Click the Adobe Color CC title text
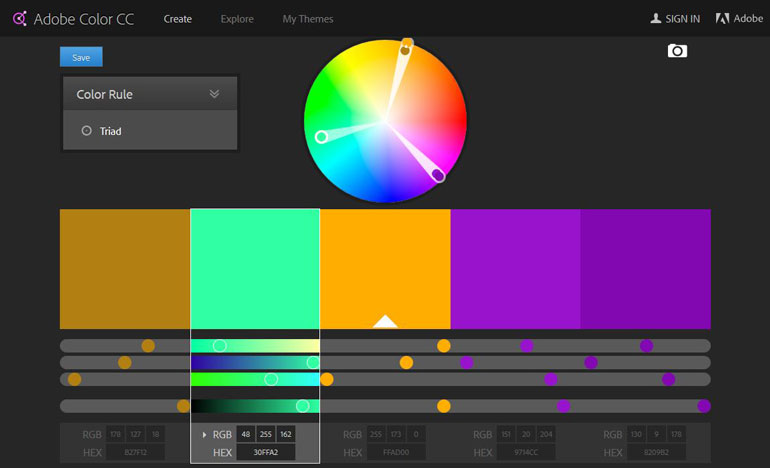The width and height of the screenshot is (770, 468). click(83, 19)
